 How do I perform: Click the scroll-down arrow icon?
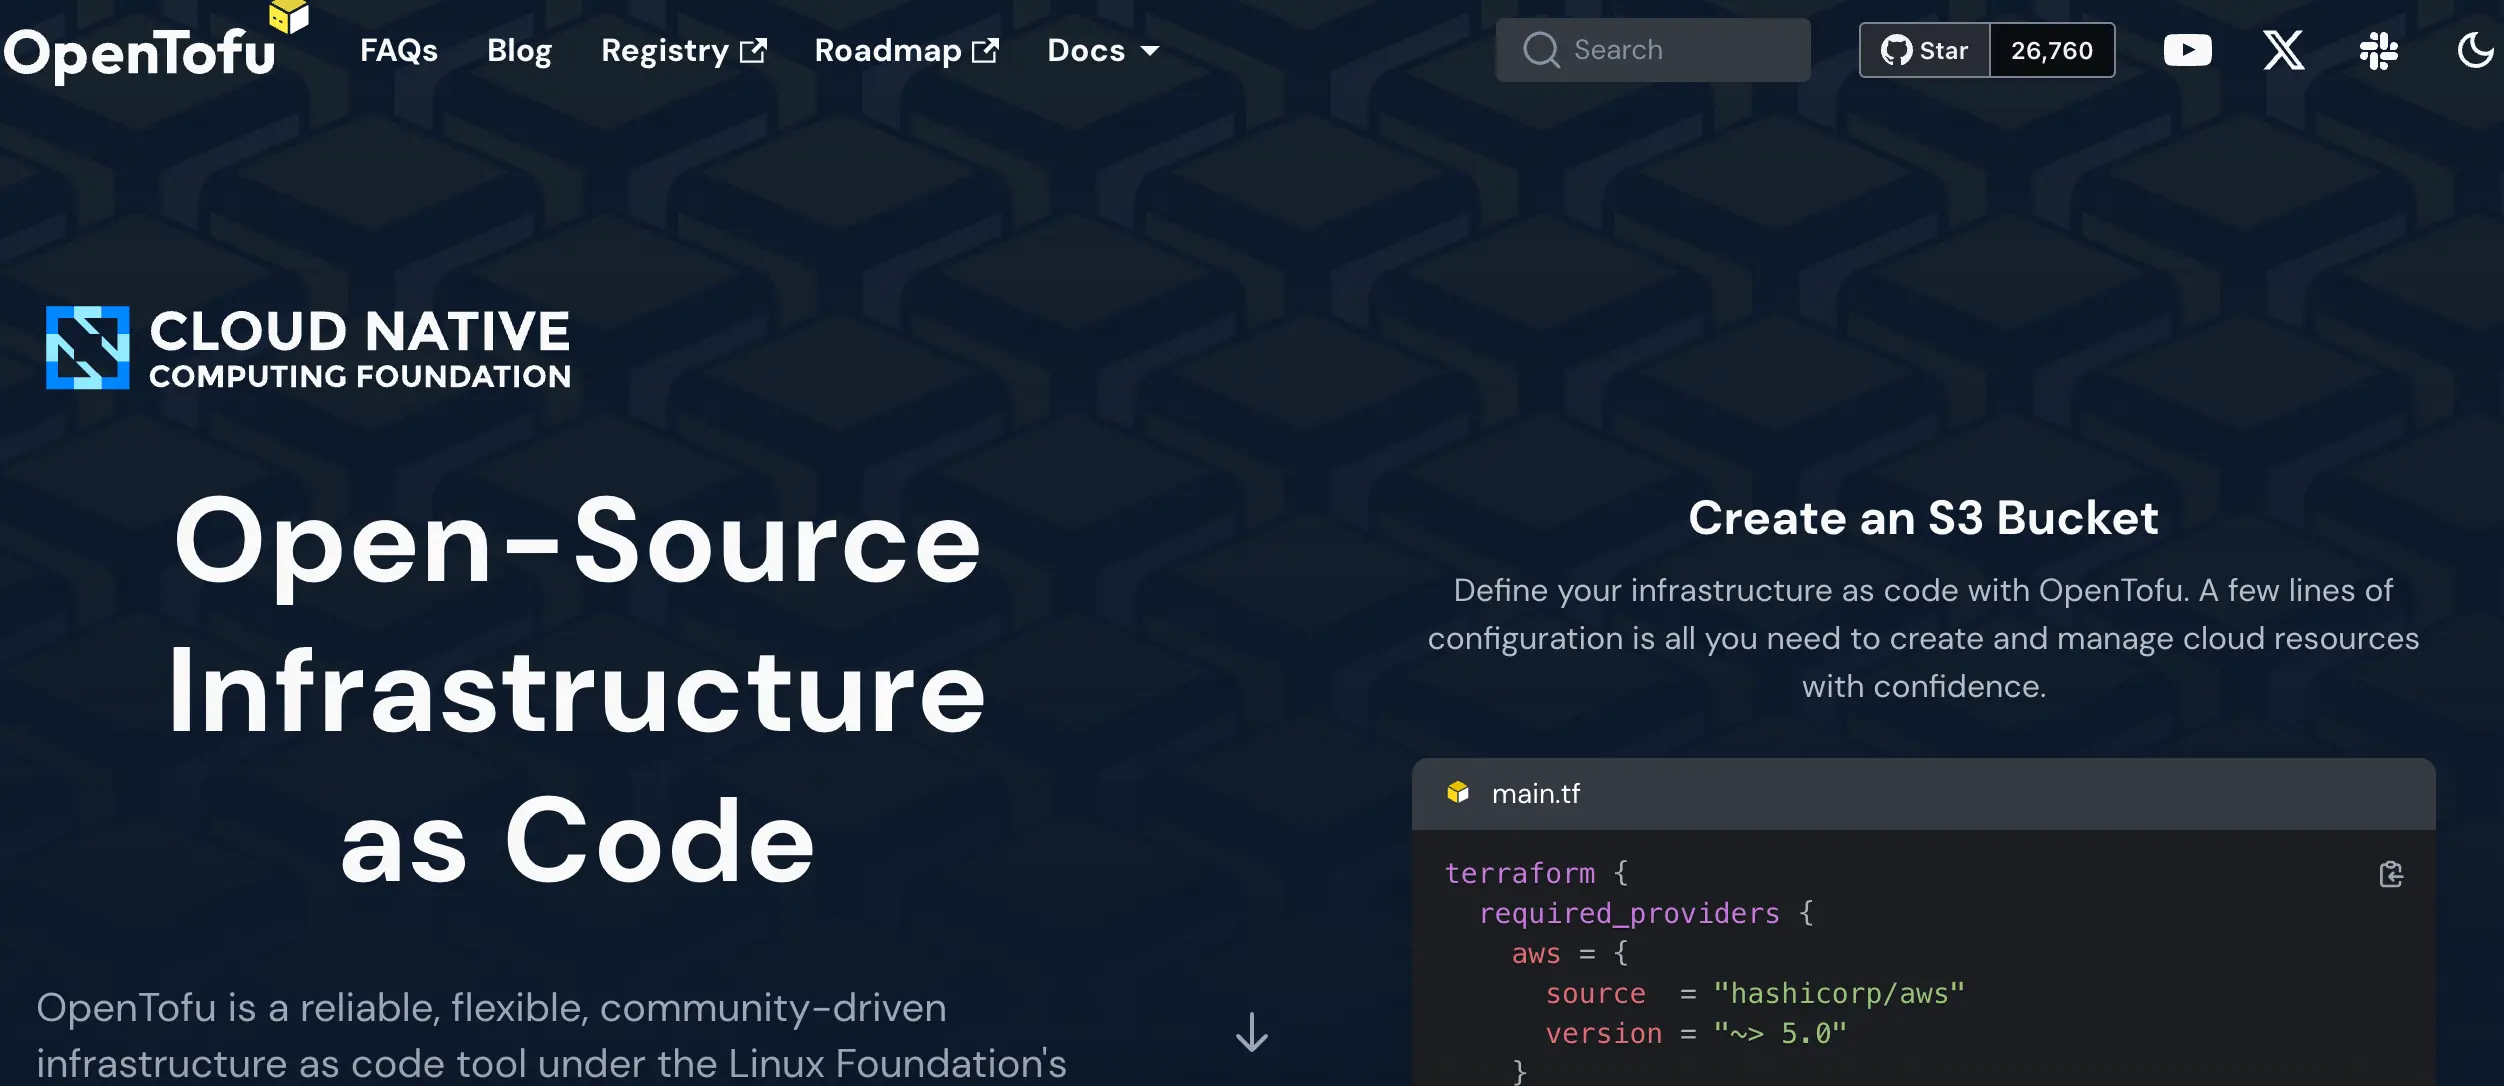(x=1251, y=1032)
